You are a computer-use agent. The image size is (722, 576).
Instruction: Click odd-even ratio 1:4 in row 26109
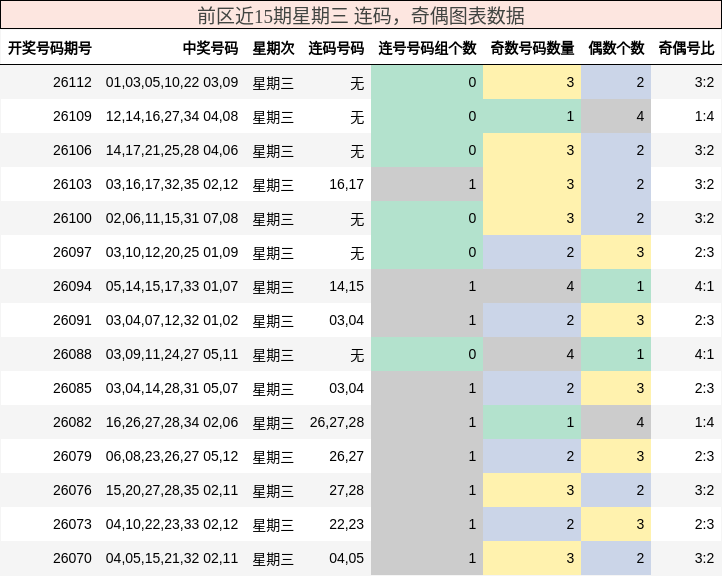click(705, 116)
